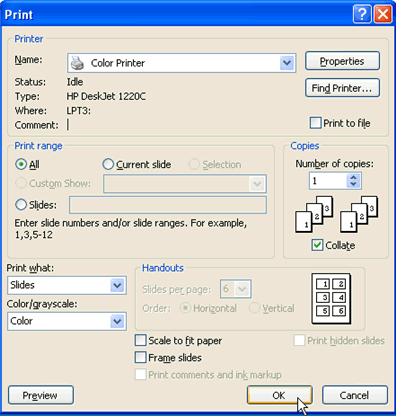
Task: Click Find Printer... button
Action: 342,88
